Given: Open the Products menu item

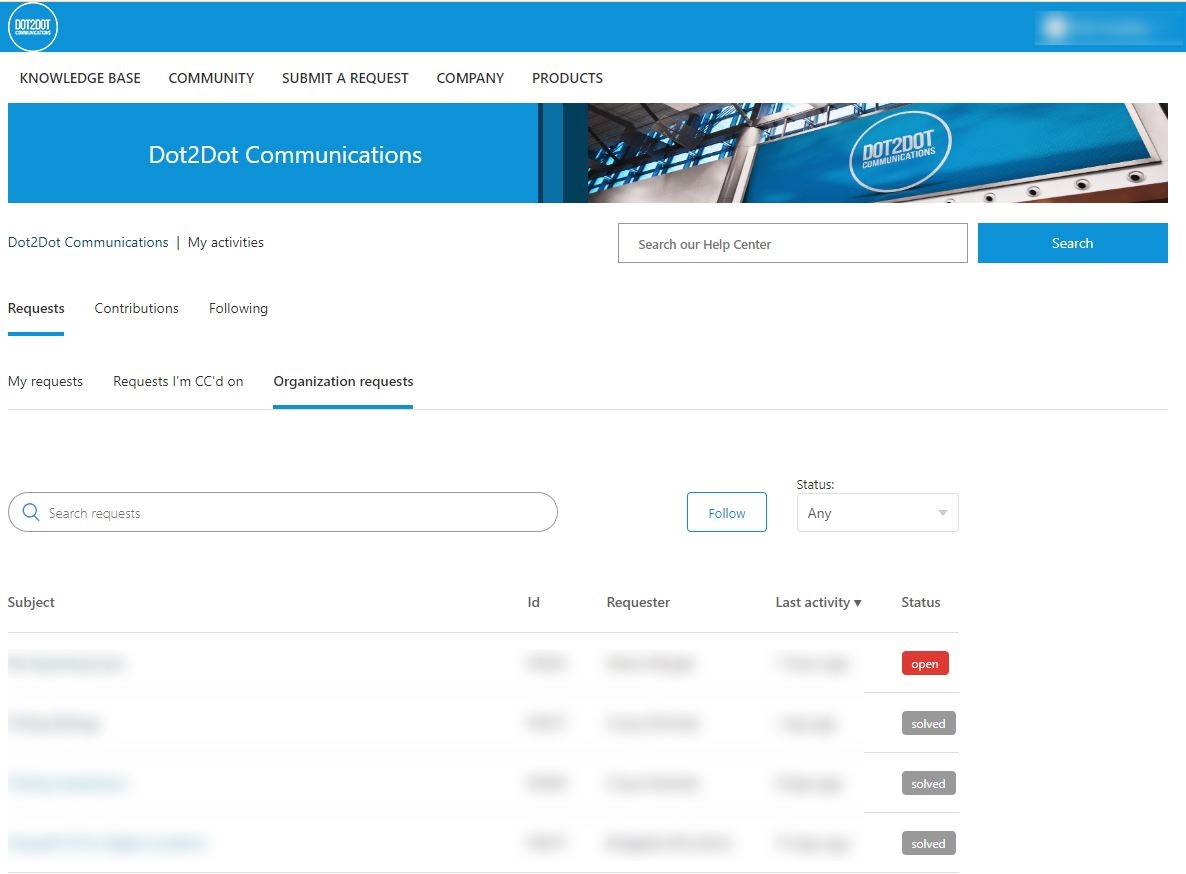Looking at the screenshot, I should (x=567, y=78).
